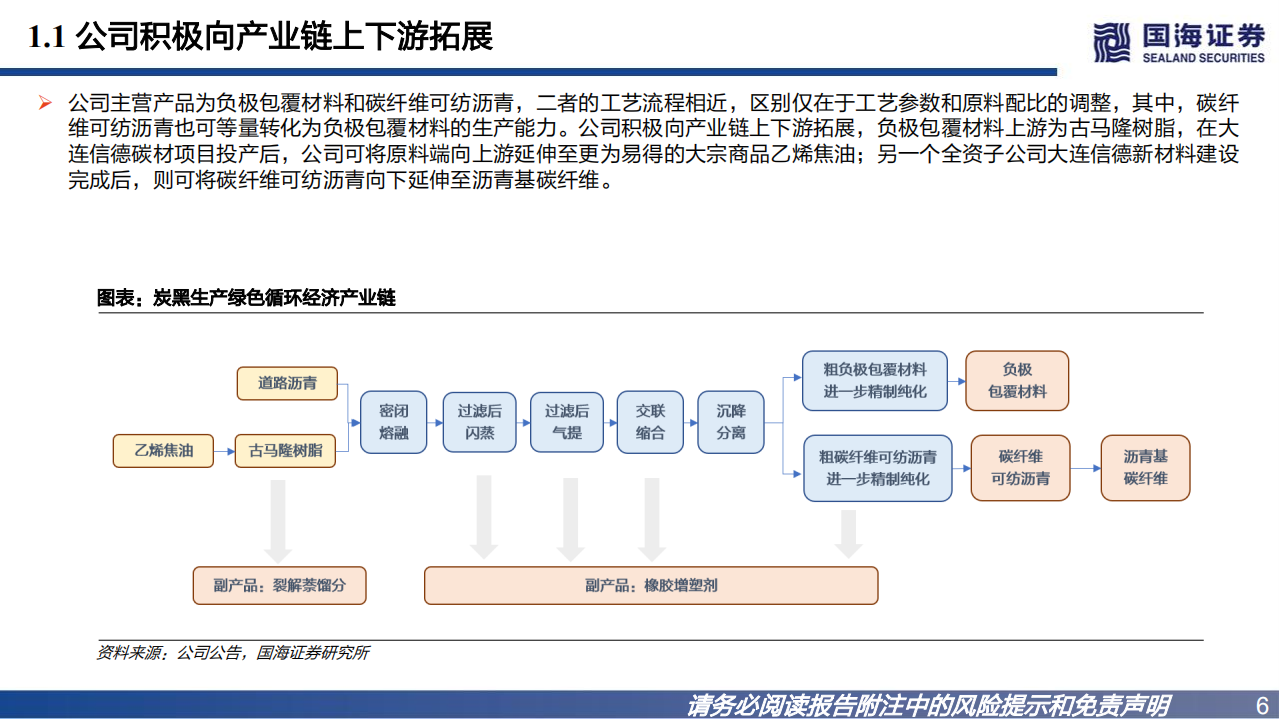This screenshot has width=1279, height=719.
Task: Select the 道路沥青 node
Action: click(x=287, y=383)
